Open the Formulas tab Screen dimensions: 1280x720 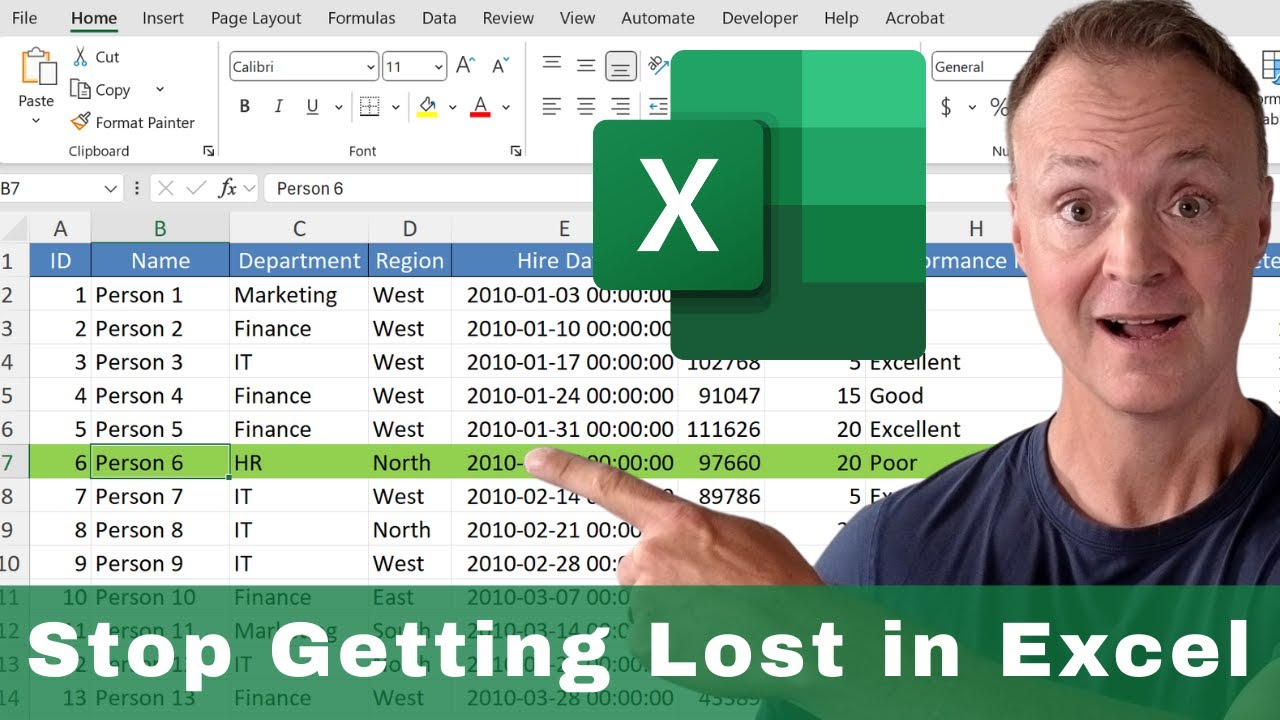coord(361,18)
